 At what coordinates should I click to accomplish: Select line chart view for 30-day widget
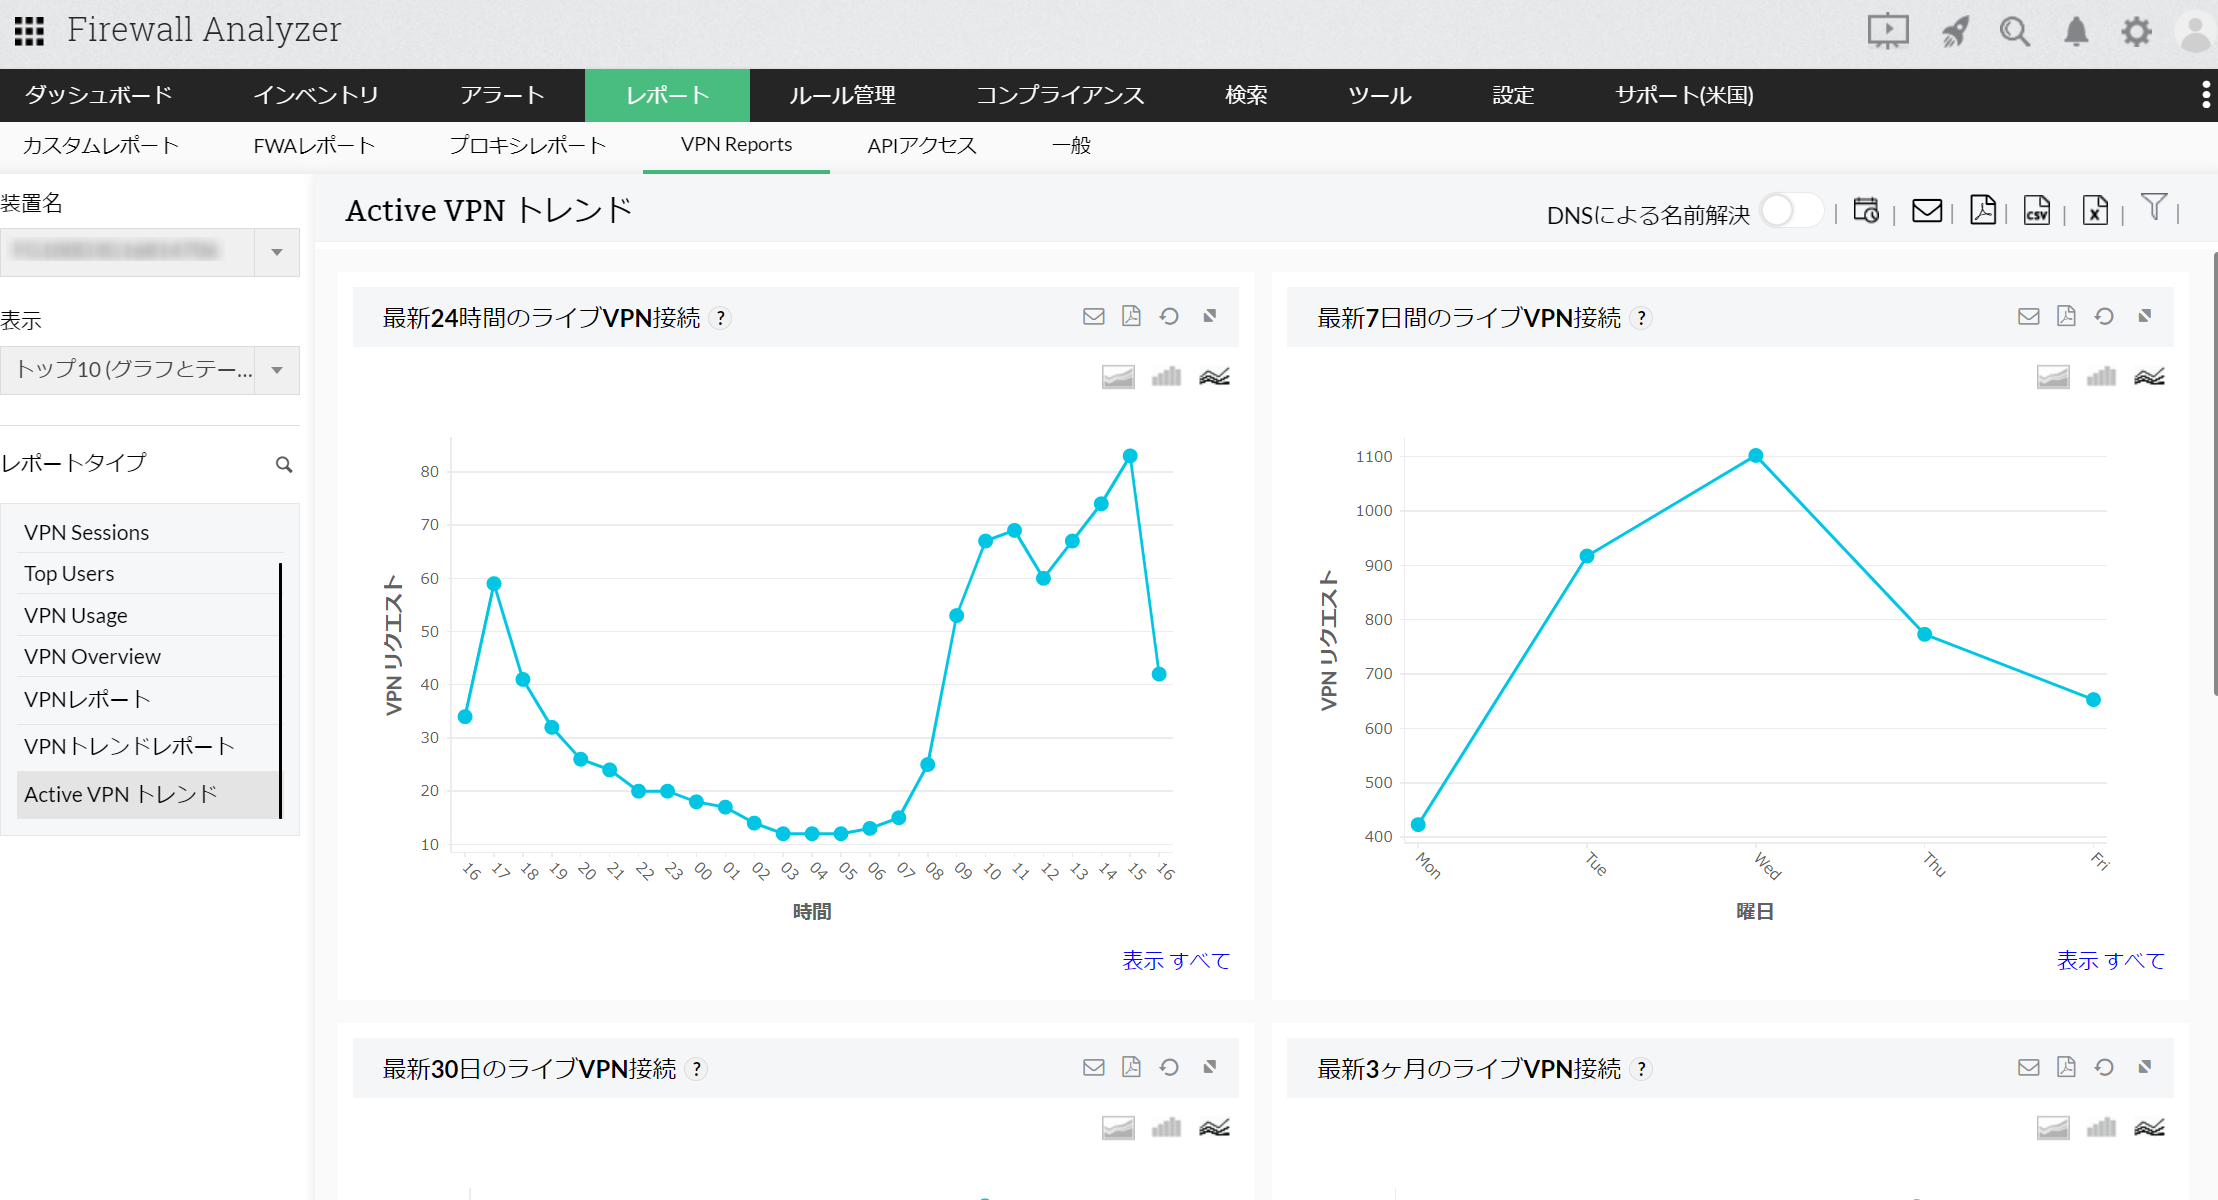[x=1214, y=1128]
